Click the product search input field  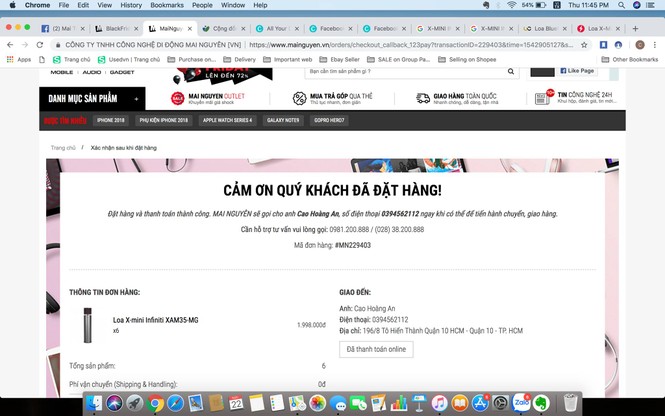(405, 71)
